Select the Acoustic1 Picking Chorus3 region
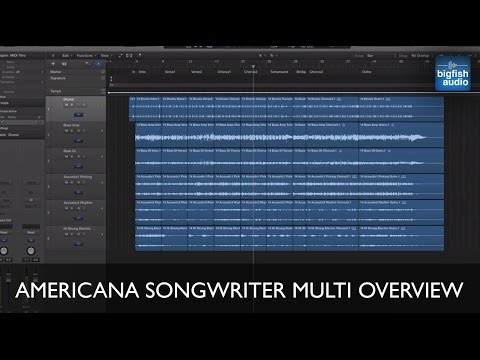480x360 pixels. pyautogui.click(x=332, y=186)
